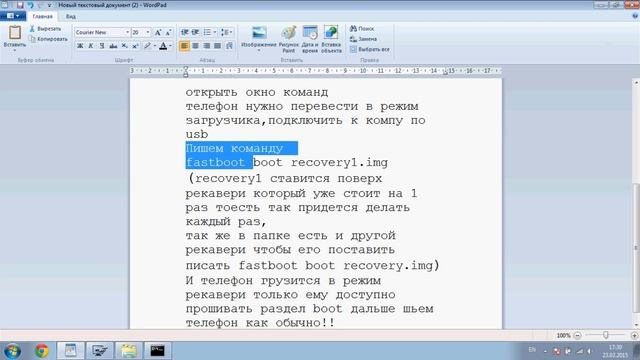Click the decrease indent icon
This screenshot has width=640, height=360.
click(x=184, y=32)
